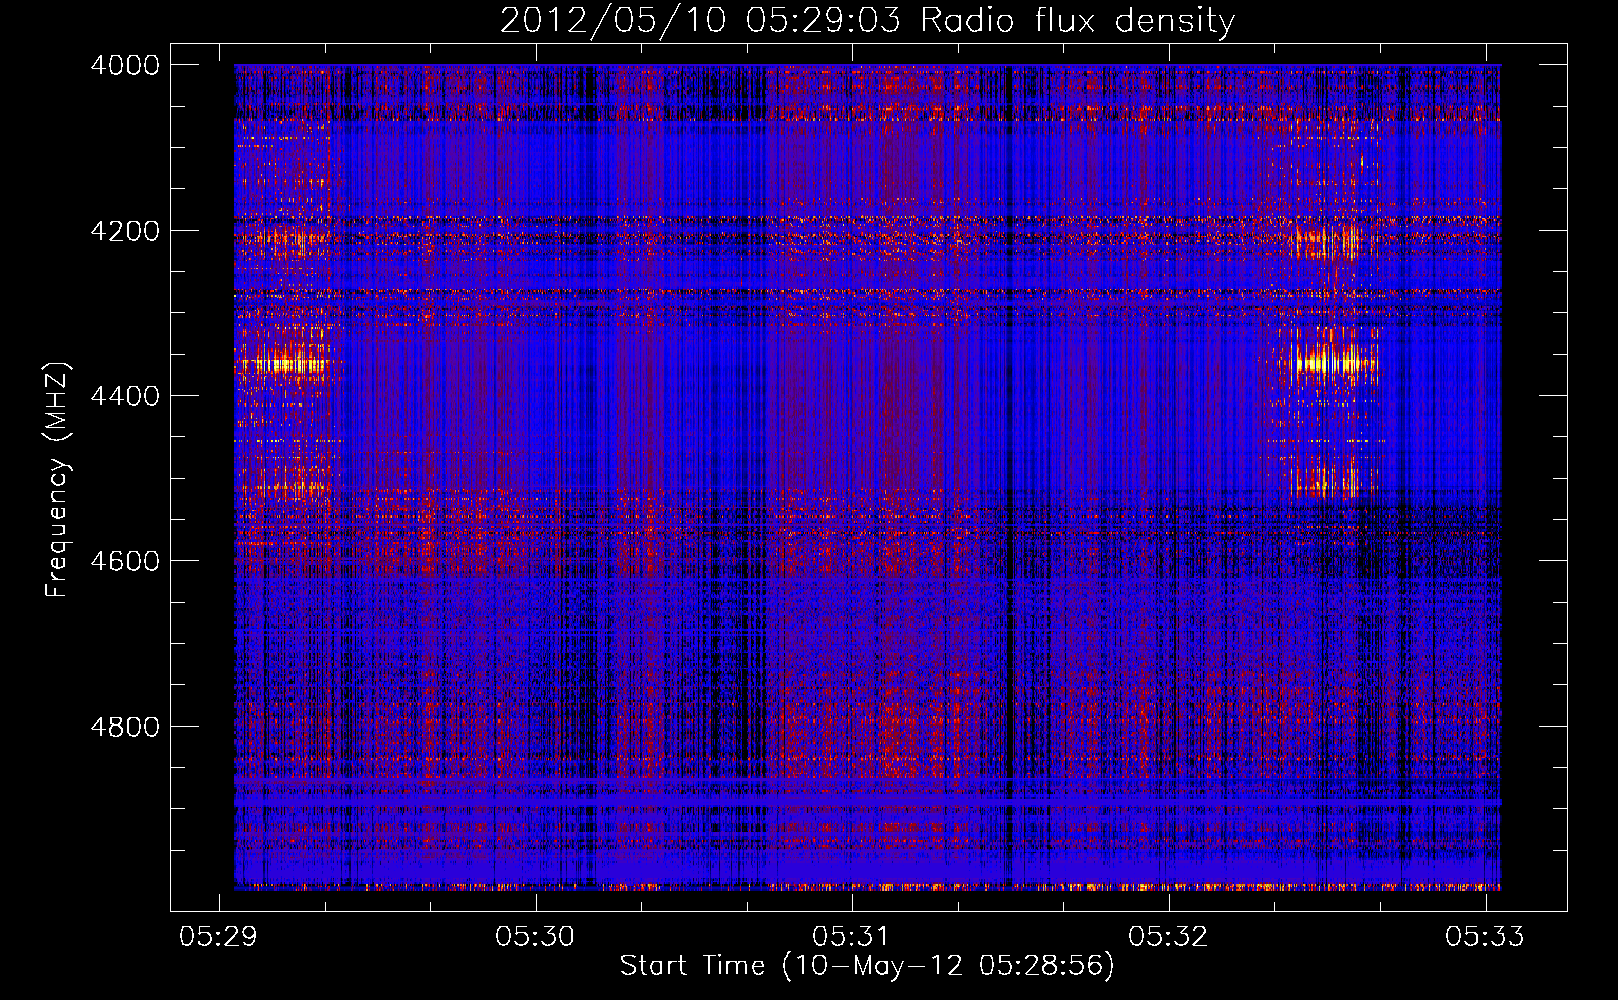Viewport: 1618px width, 1000px height.
Task: Click the 05:29 time tick label
Action: 218,936
